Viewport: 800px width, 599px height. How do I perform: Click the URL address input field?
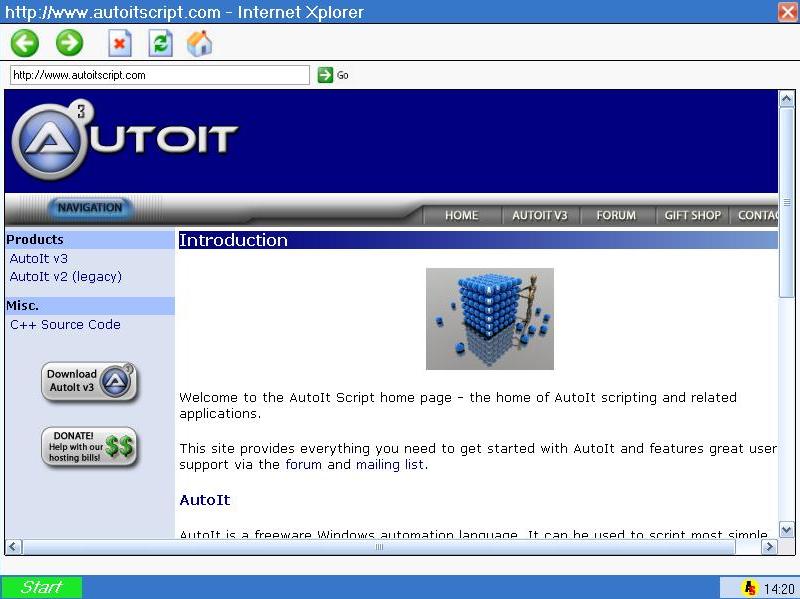click(160, 75)
